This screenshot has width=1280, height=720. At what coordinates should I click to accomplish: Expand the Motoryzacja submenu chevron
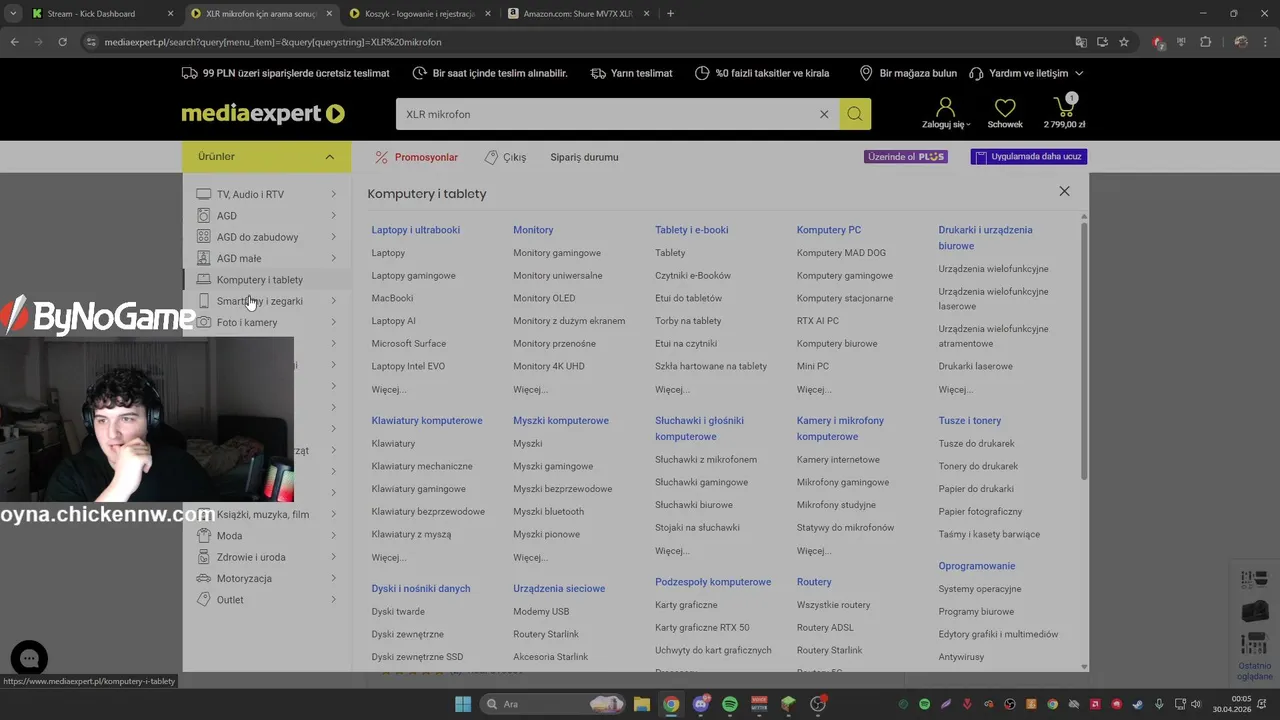(334, 578)
